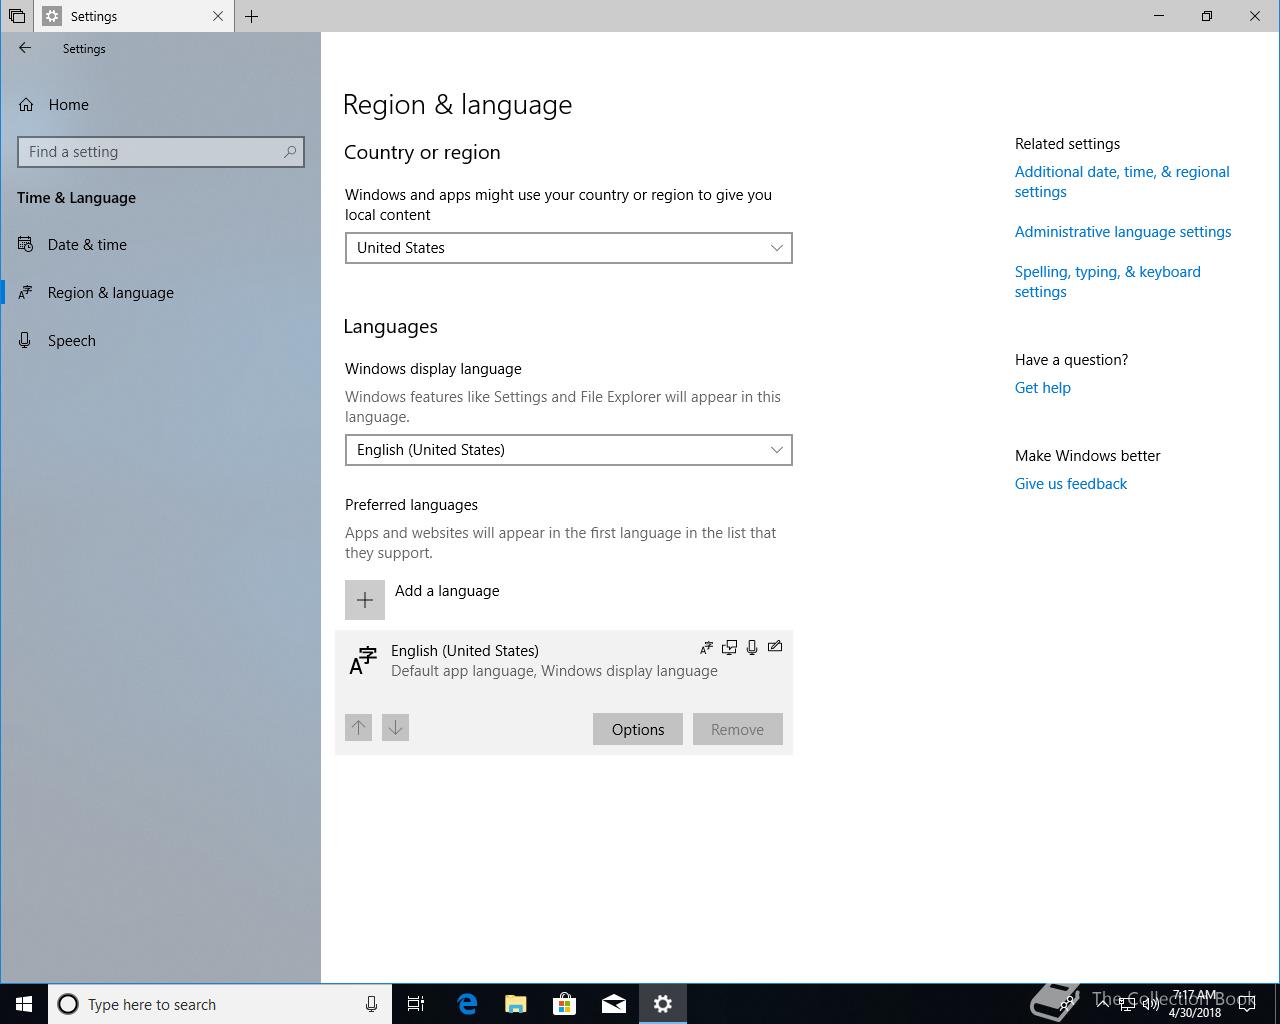Click the Country or region heading
This screenshot has width=1280, height=1024.
pyautogui.click(x=422, y=152)
